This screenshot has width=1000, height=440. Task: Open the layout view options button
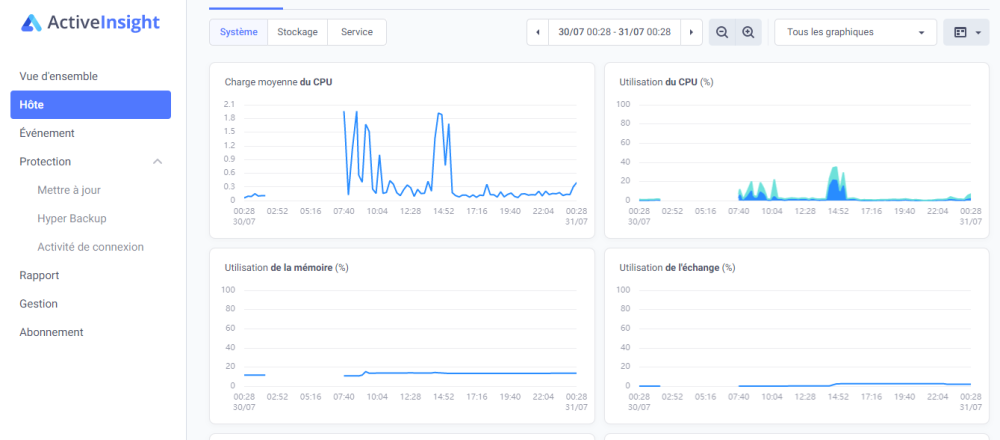pos(966,32)
